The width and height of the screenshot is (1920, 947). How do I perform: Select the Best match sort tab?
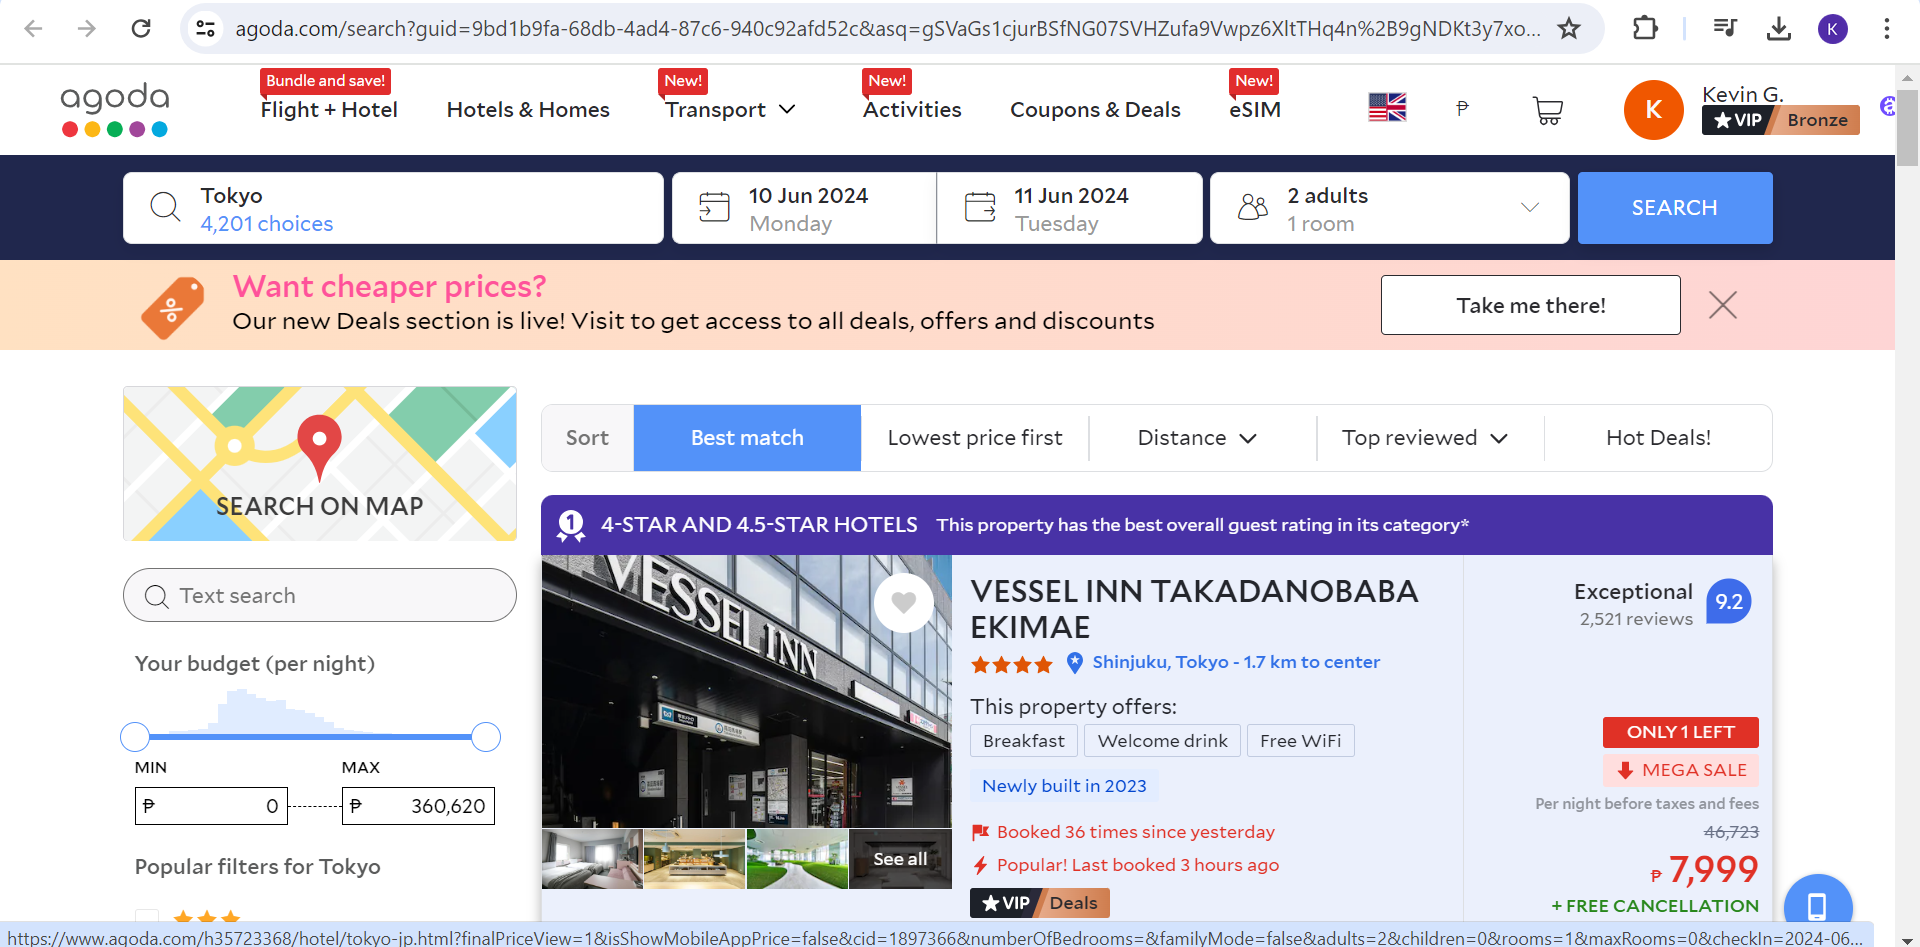(x=747, y=438)
